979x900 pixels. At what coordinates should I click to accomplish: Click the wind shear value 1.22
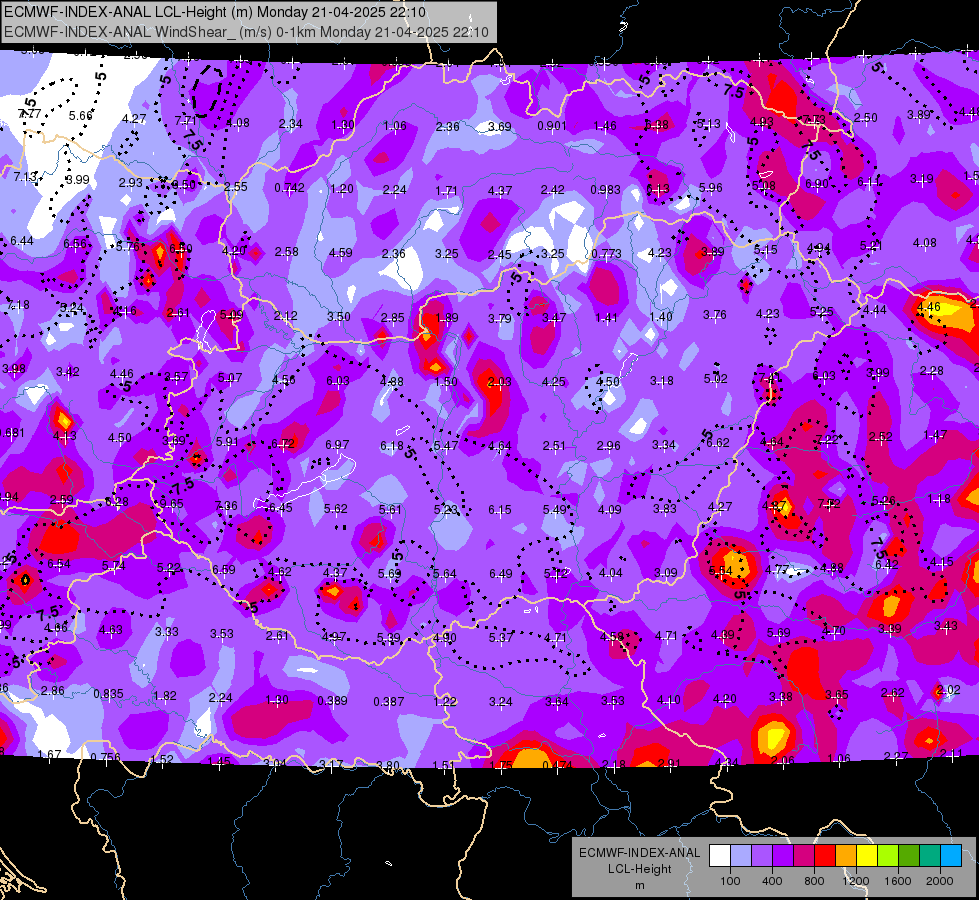click(445, 702)
